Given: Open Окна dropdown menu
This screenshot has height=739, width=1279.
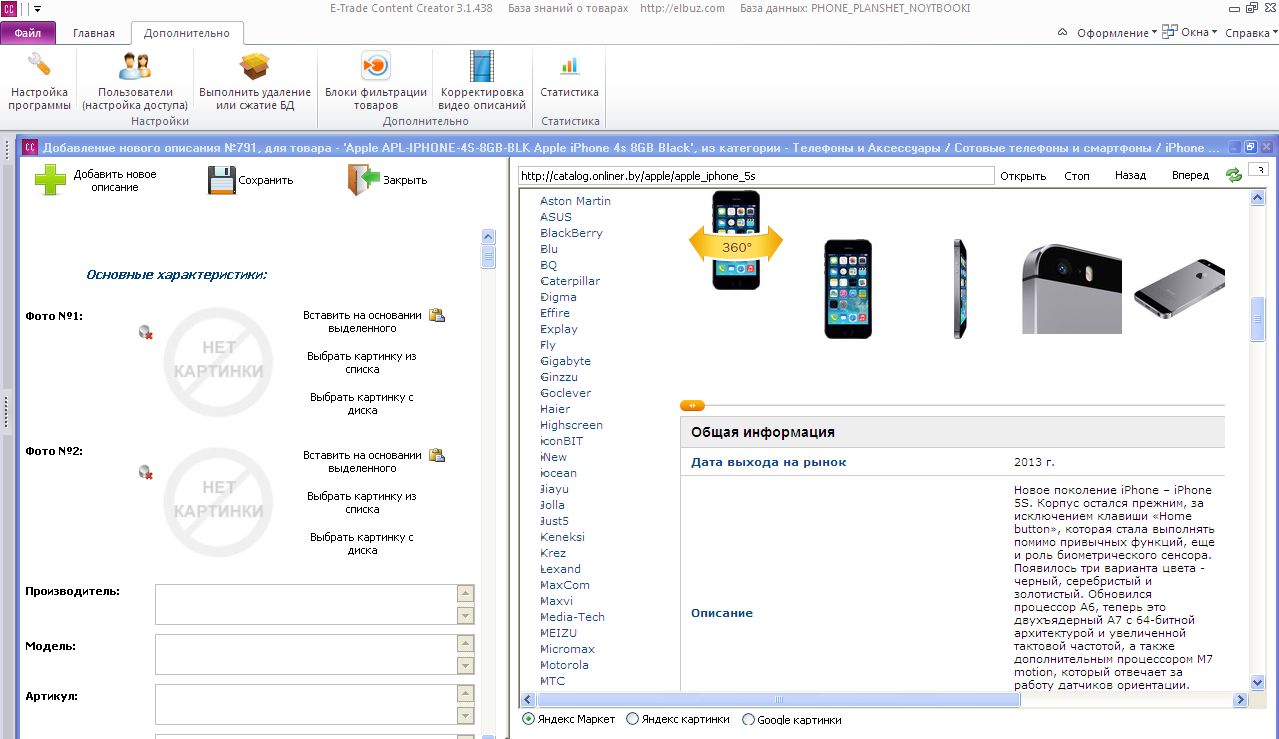Looking at the screenshot, I should coord(1191,33).
